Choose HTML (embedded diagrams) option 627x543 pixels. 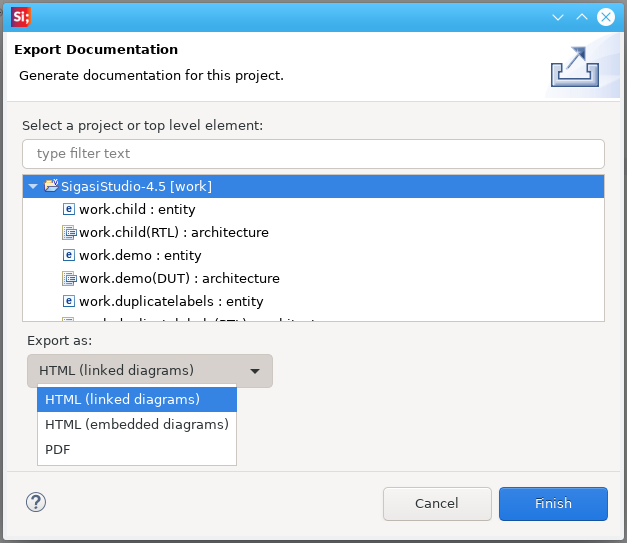tap(137, 424)
